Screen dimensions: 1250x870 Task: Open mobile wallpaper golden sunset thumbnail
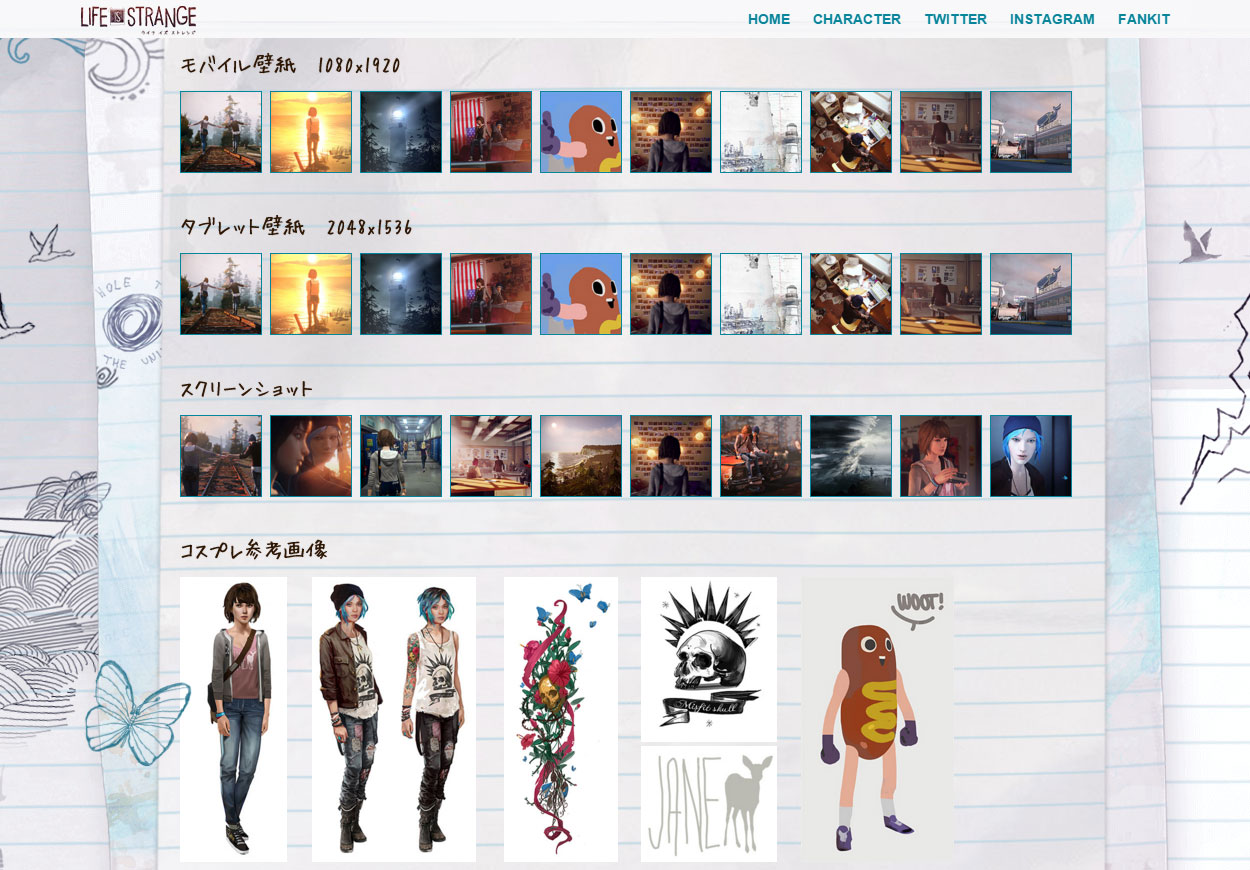[311, 132]
